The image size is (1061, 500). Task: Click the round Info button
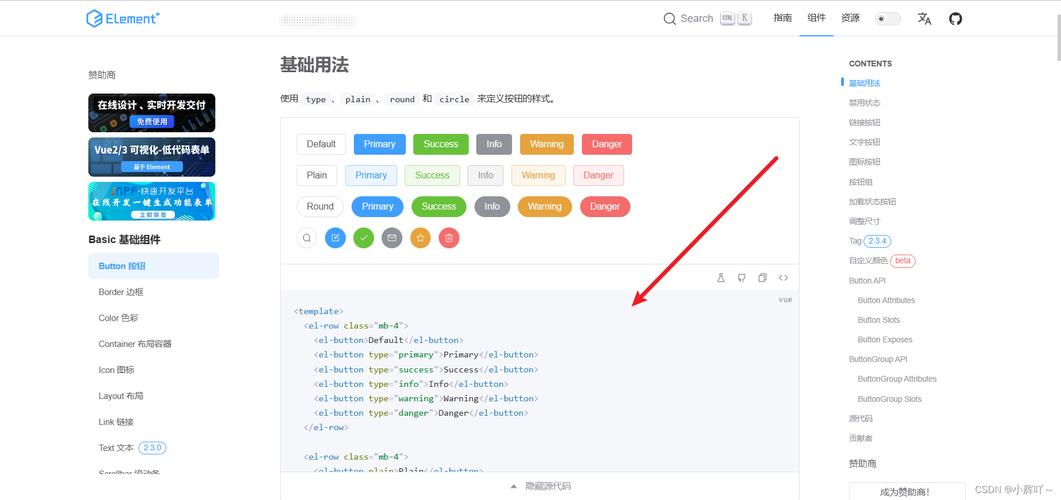[493, 206]
